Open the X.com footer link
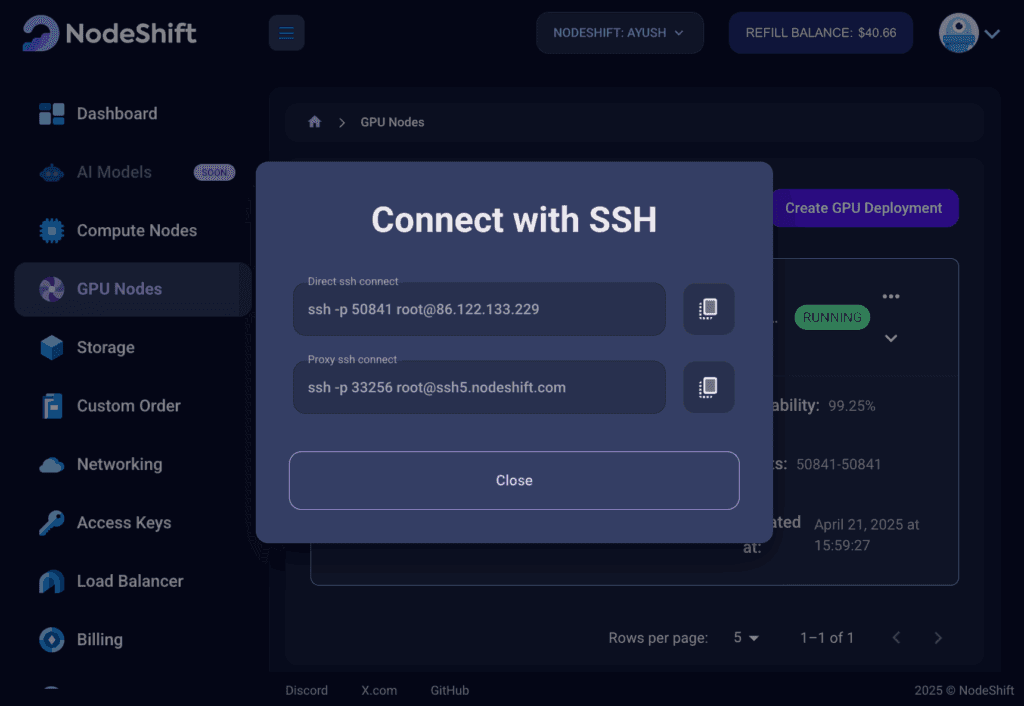The image size is (1024, 706). click(x=379, y=690)
